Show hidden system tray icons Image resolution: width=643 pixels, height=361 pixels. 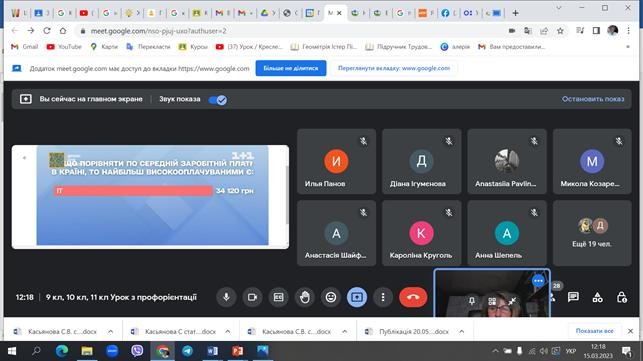pyautogui.click(x=495, y=351)
